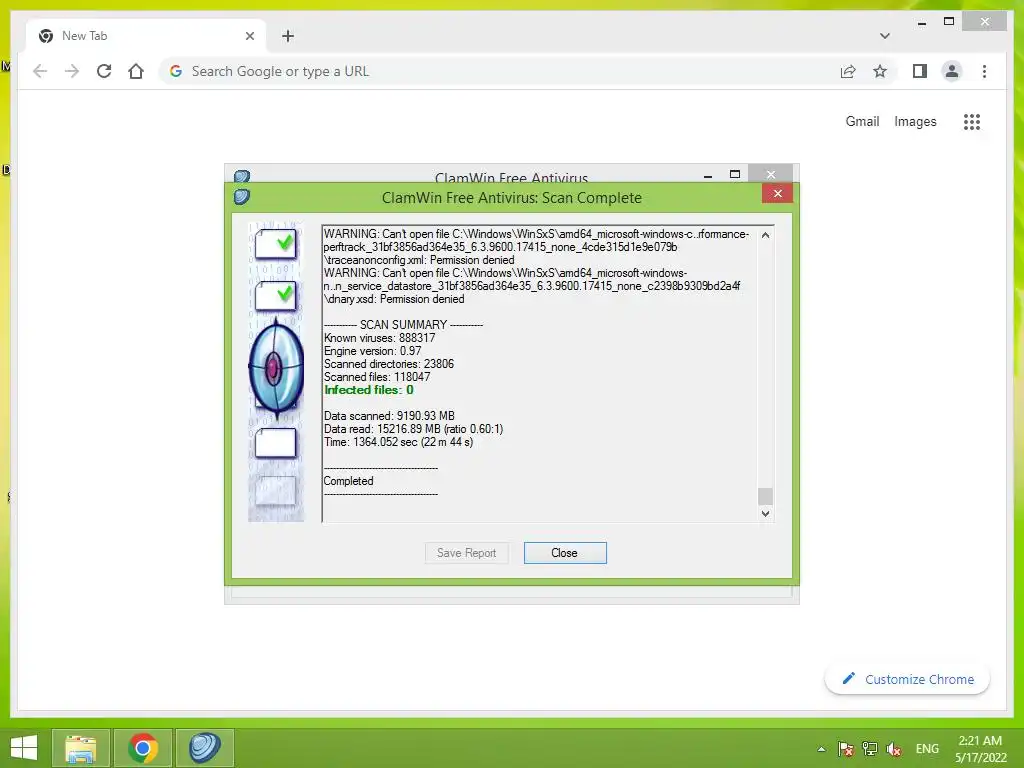The height and width of the screenshot is (768, 1024).
Task: Click the share page icon in Chrome
Action: (x=848, y=71)
